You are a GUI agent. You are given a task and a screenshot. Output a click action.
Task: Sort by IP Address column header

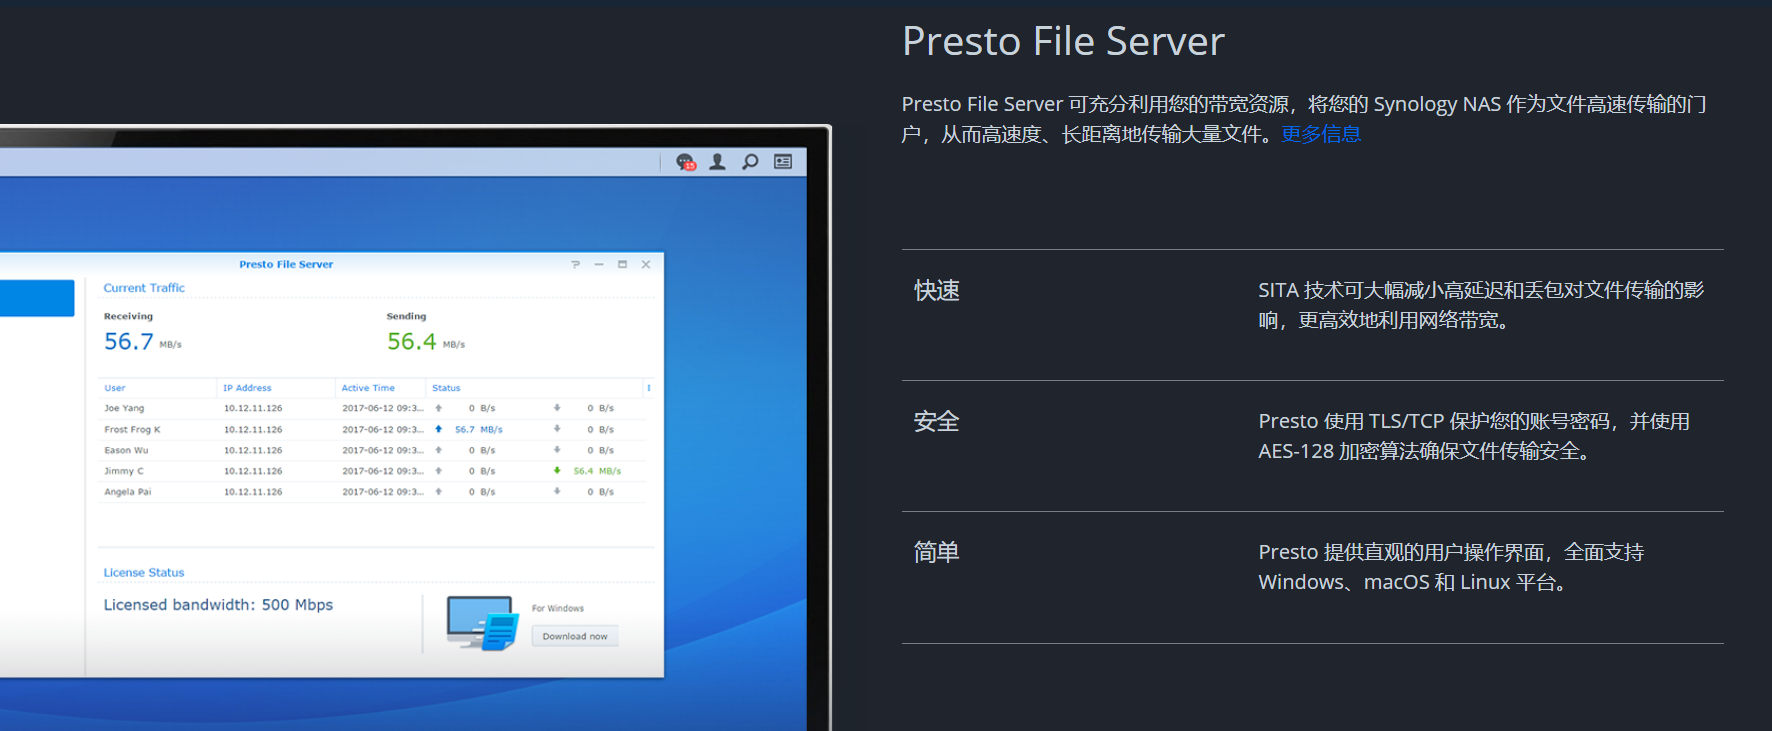click(247, 388)
